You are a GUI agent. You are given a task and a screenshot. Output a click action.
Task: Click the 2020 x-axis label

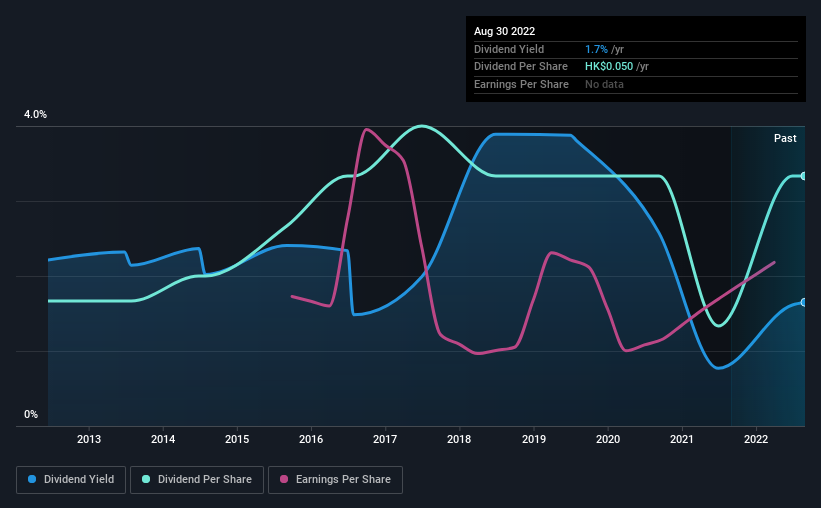(x=608, y=439)
